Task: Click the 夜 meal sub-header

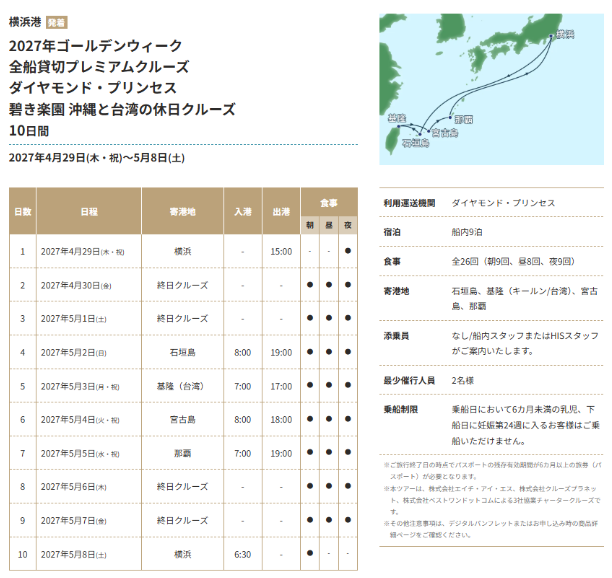Action: tap(348, 225)
